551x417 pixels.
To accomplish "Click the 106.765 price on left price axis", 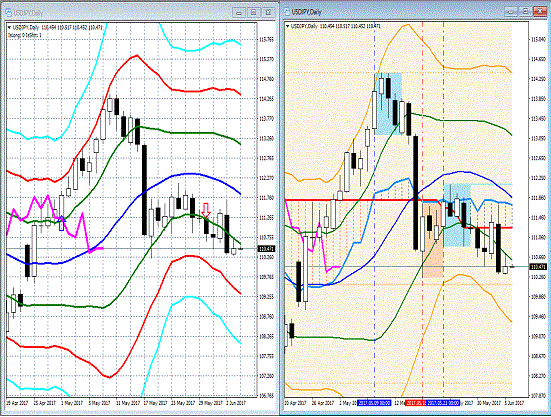I will coord(266,396).
